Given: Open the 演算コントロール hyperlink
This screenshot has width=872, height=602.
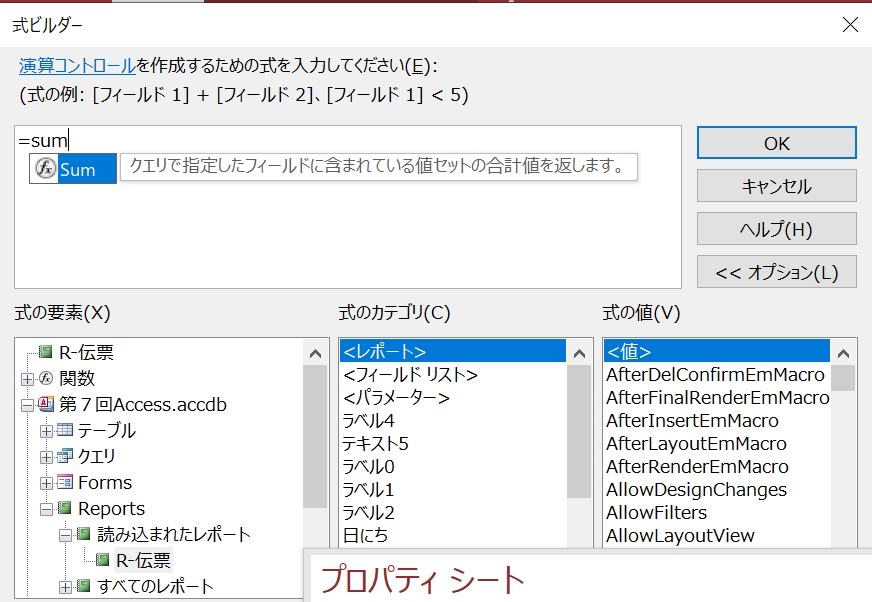Looking at the screenshot, I should [x=77, y=66].
